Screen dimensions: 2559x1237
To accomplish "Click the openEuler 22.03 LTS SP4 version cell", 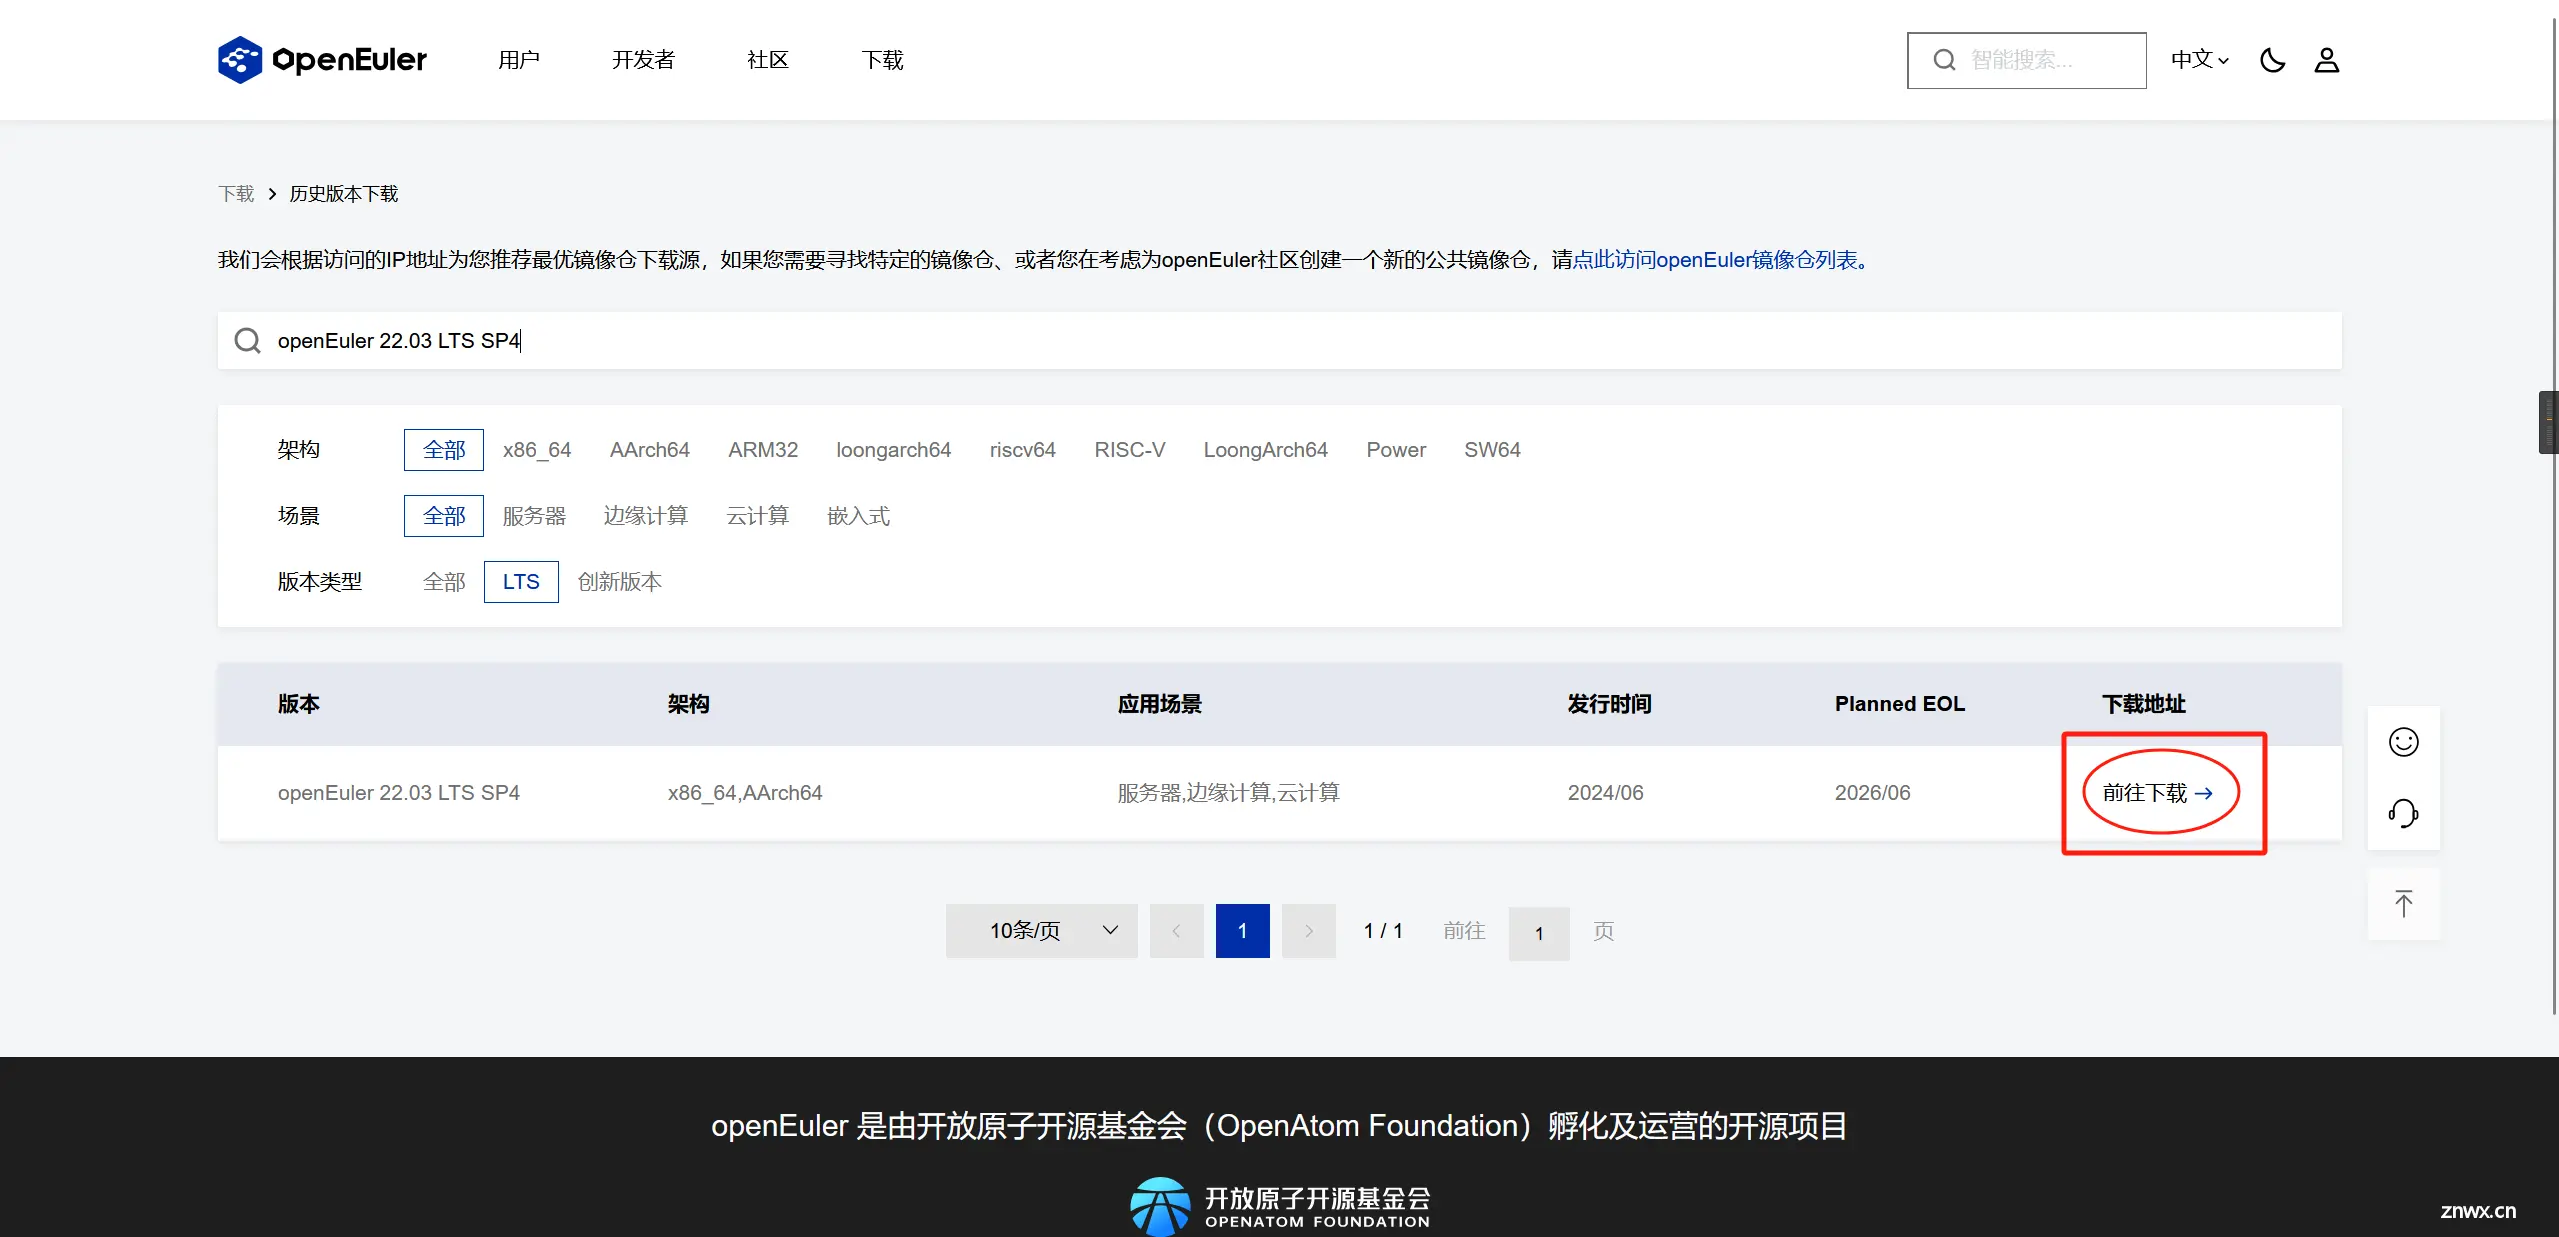I will [399, 793].
